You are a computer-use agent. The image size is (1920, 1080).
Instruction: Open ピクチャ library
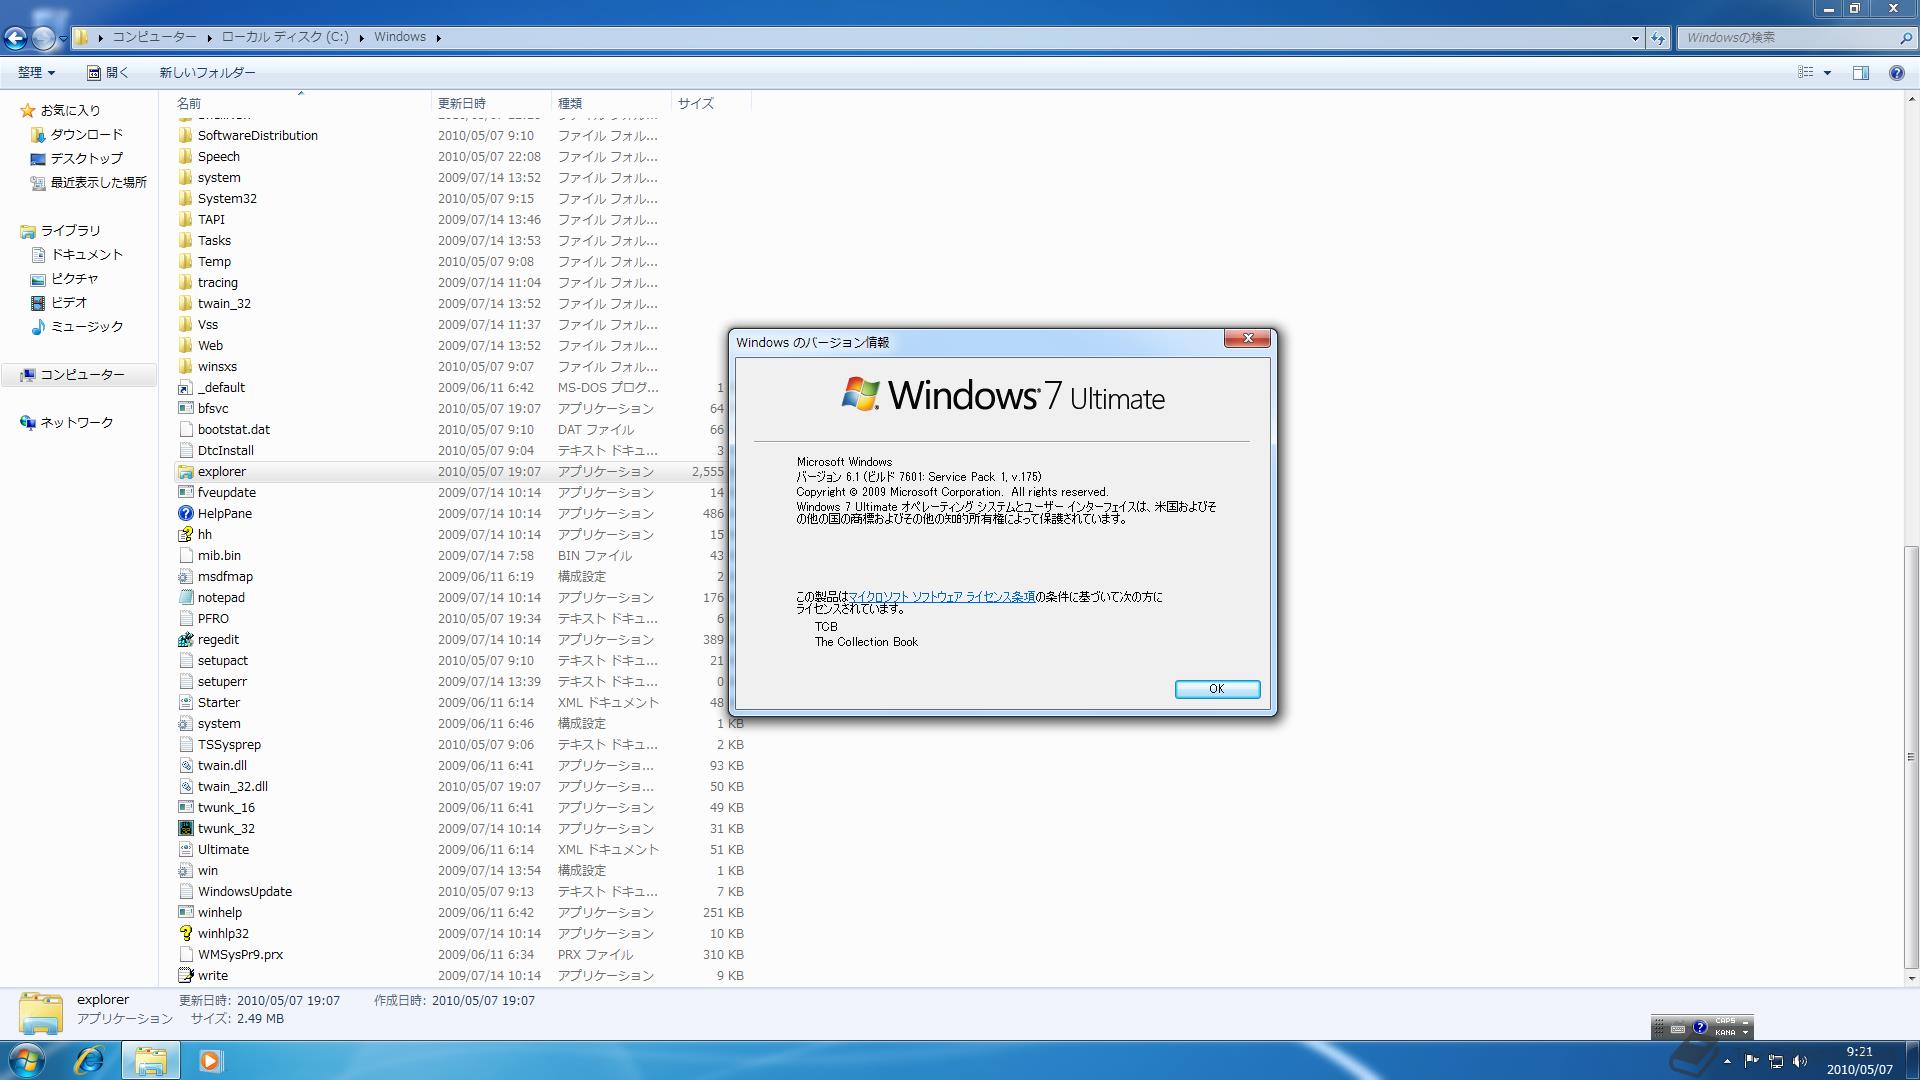click(x=75, y=278)
